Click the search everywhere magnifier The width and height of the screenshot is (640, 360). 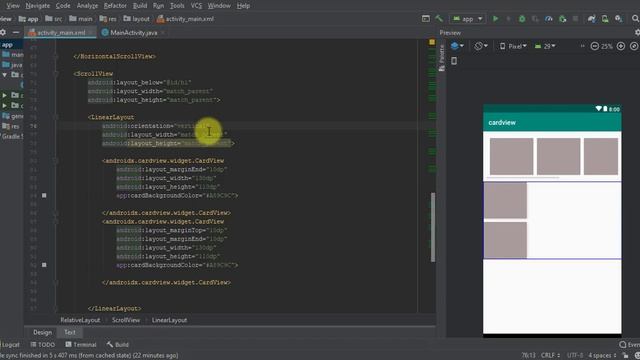(635, 19)
